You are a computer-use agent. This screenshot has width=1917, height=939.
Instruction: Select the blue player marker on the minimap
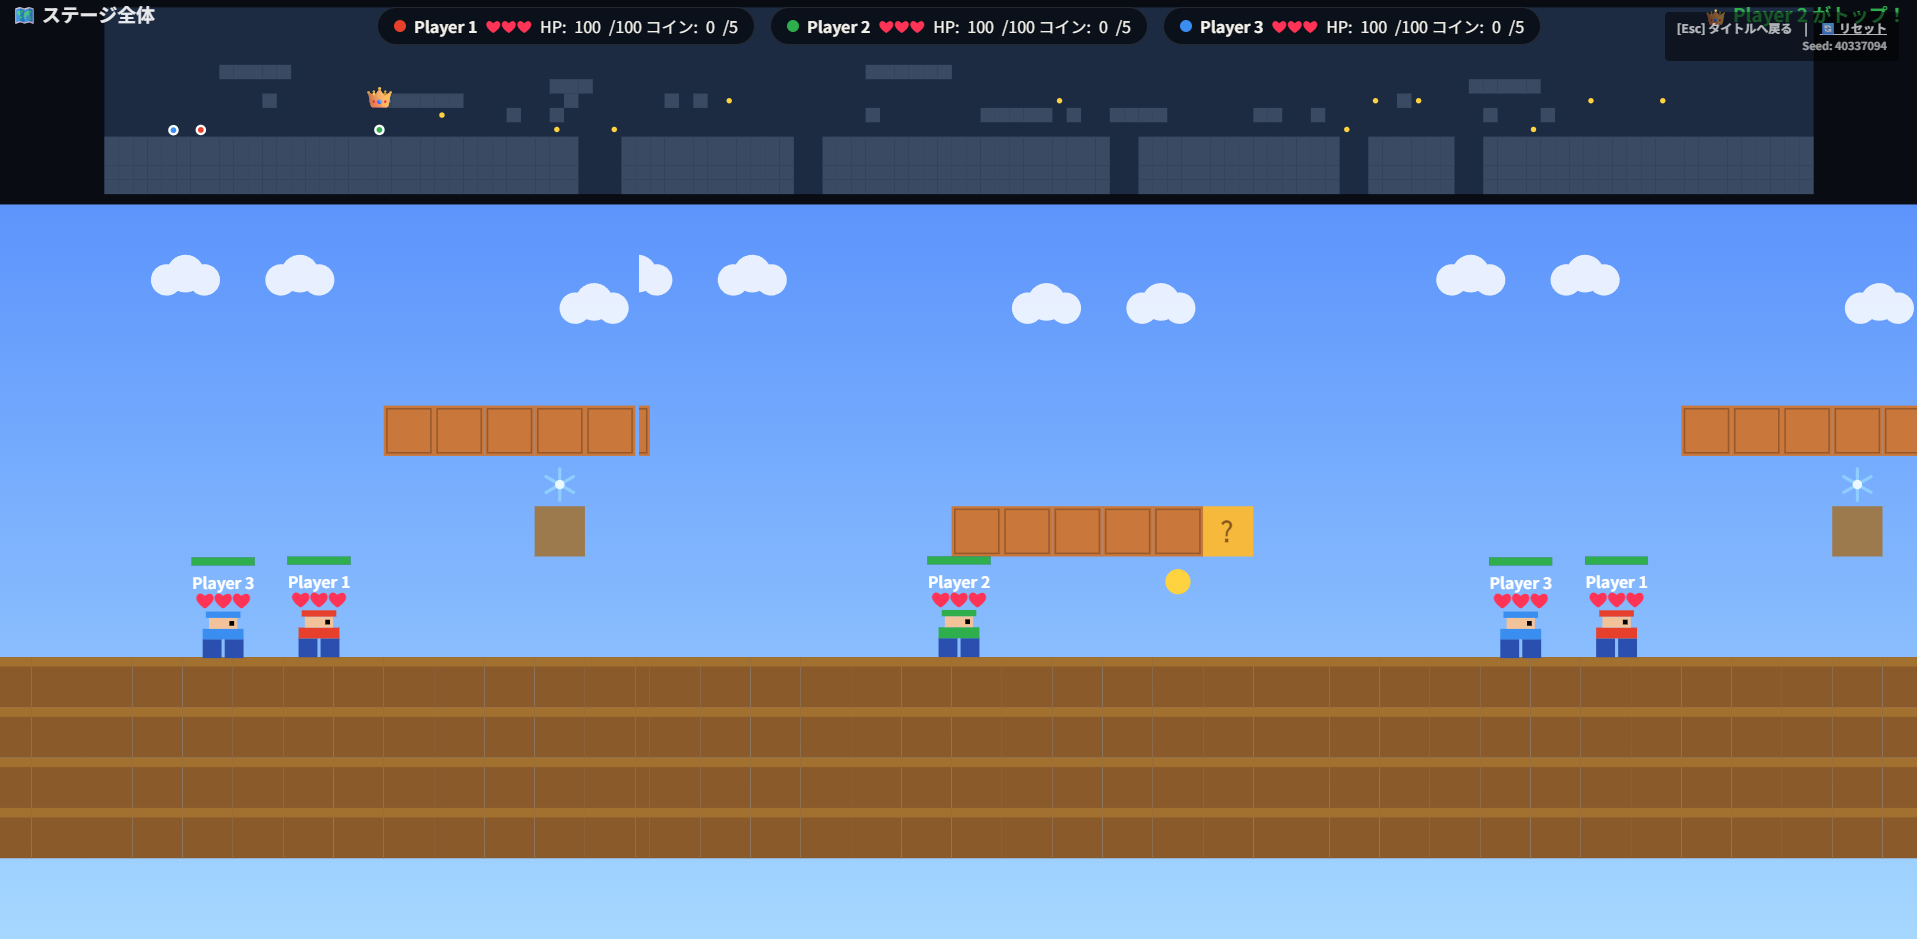[173, 130]
